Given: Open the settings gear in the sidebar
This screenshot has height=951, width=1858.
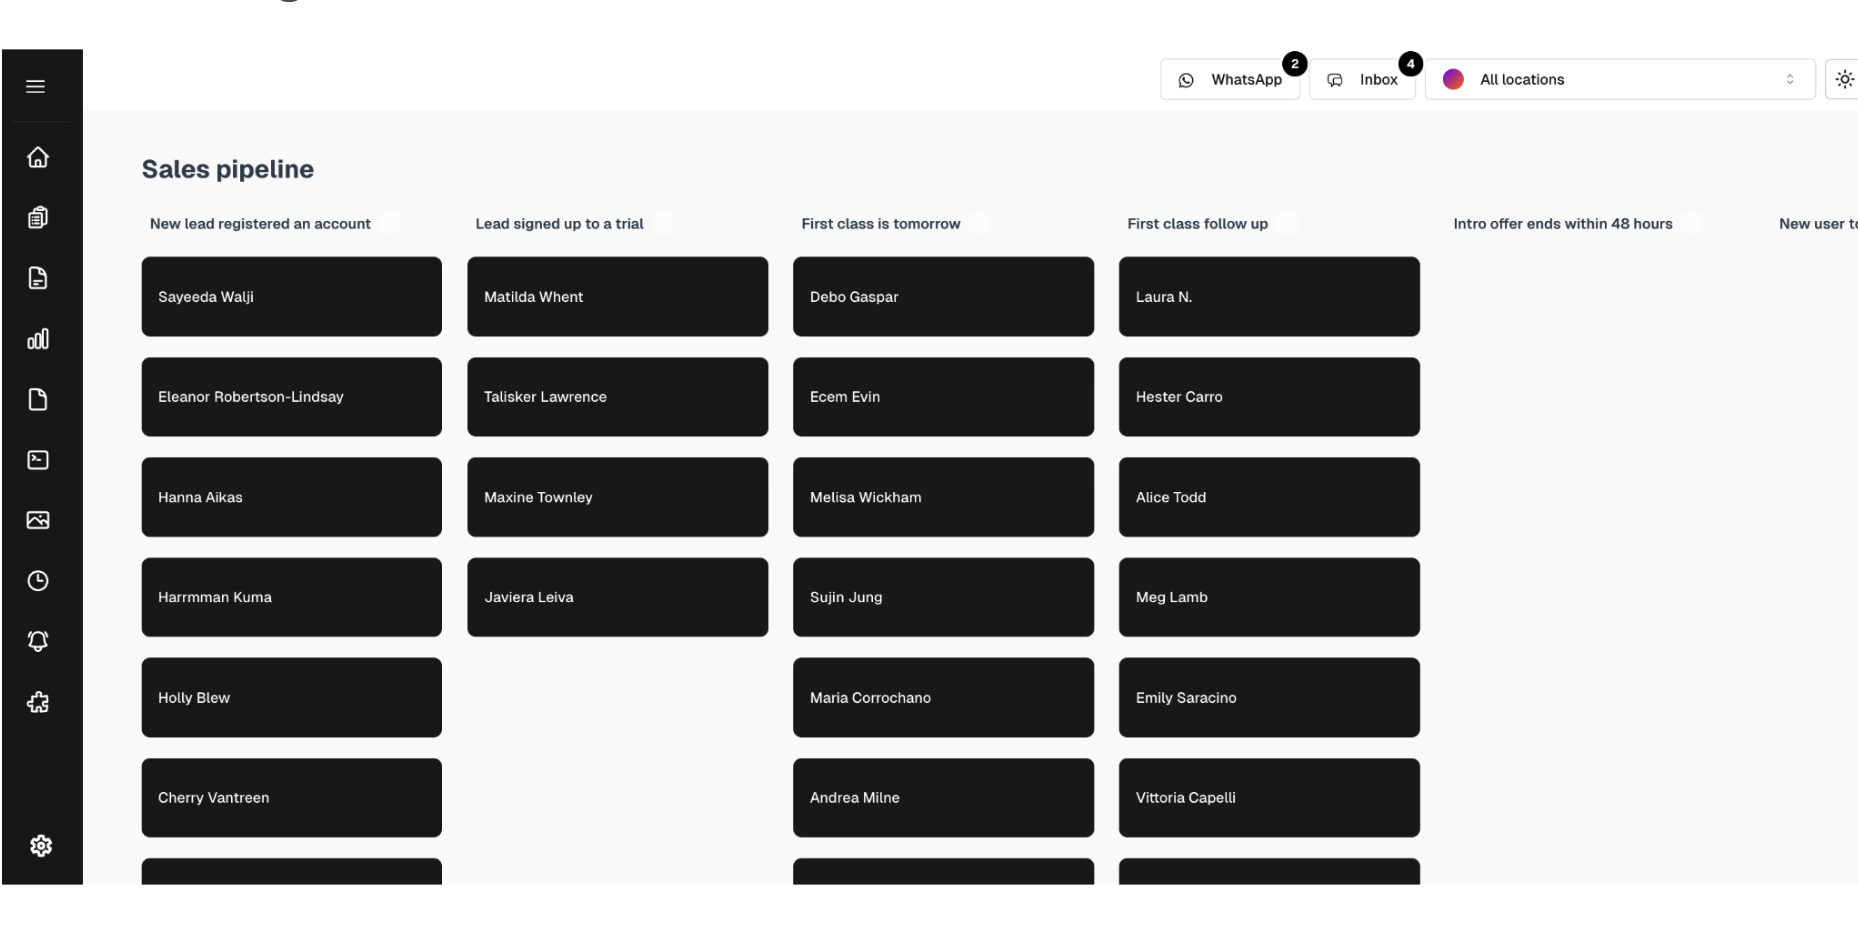Looking at the screenshot, I should tap(41, 846).
